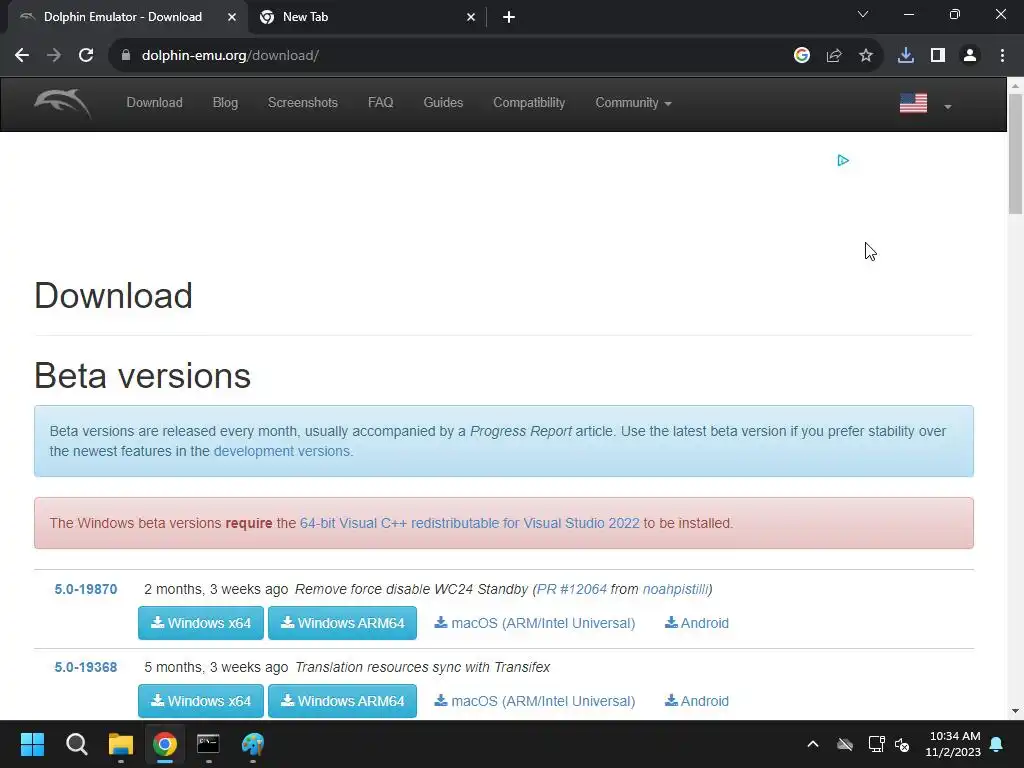Open the FAQ nav item

coord(381,103)
